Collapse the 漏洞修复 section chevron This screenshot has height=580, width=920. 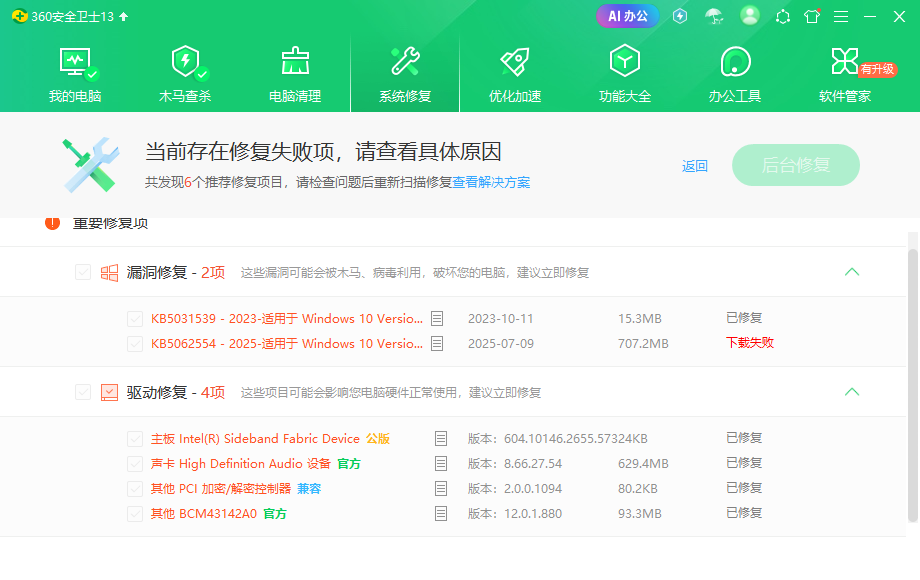tap(852, 272)
